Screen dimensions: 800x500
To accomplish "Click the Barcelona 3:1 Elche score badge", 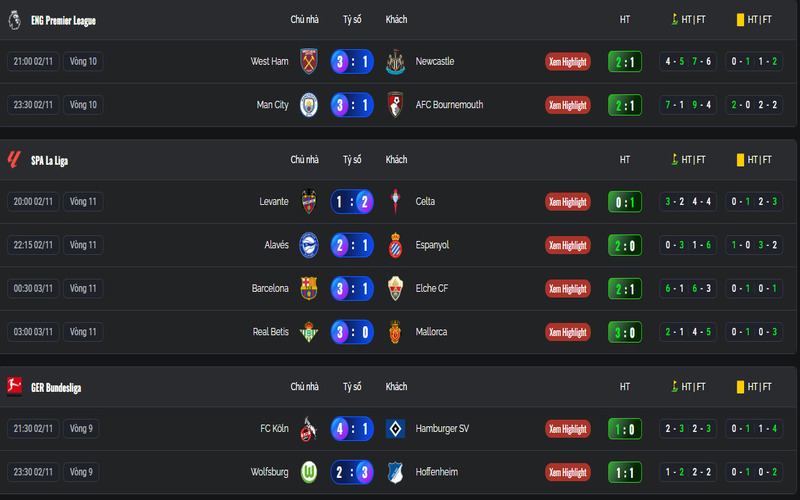I will tap(352, 289).
